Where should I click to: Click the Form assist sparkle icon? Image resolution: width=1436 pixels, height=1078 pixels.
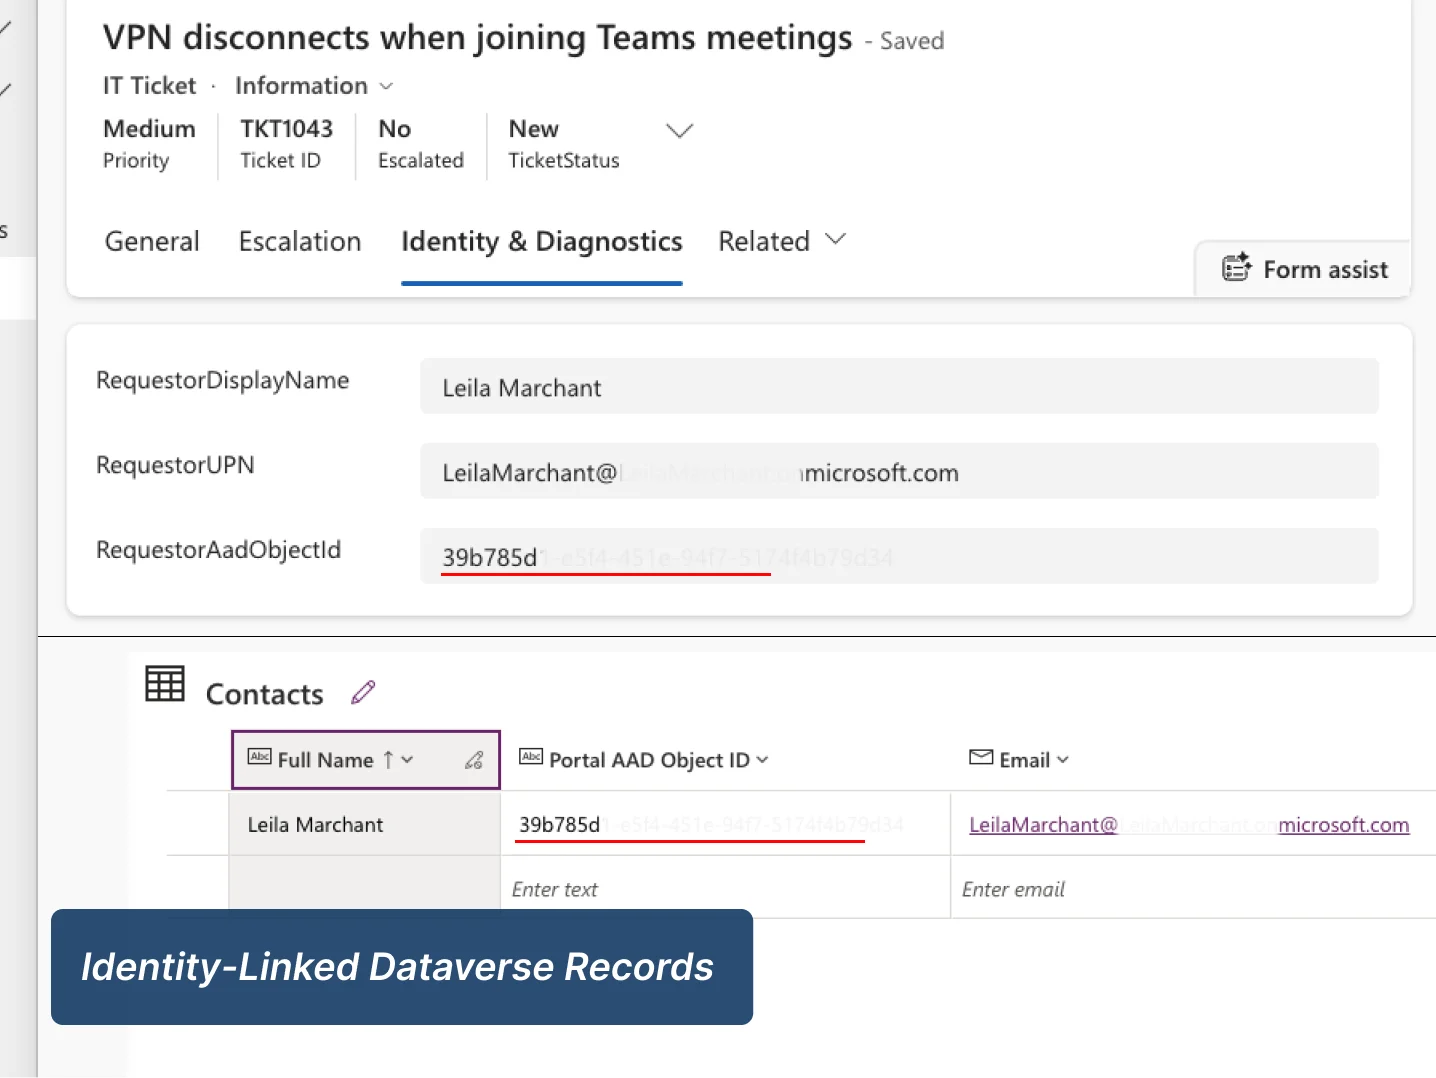(1237, 267)
